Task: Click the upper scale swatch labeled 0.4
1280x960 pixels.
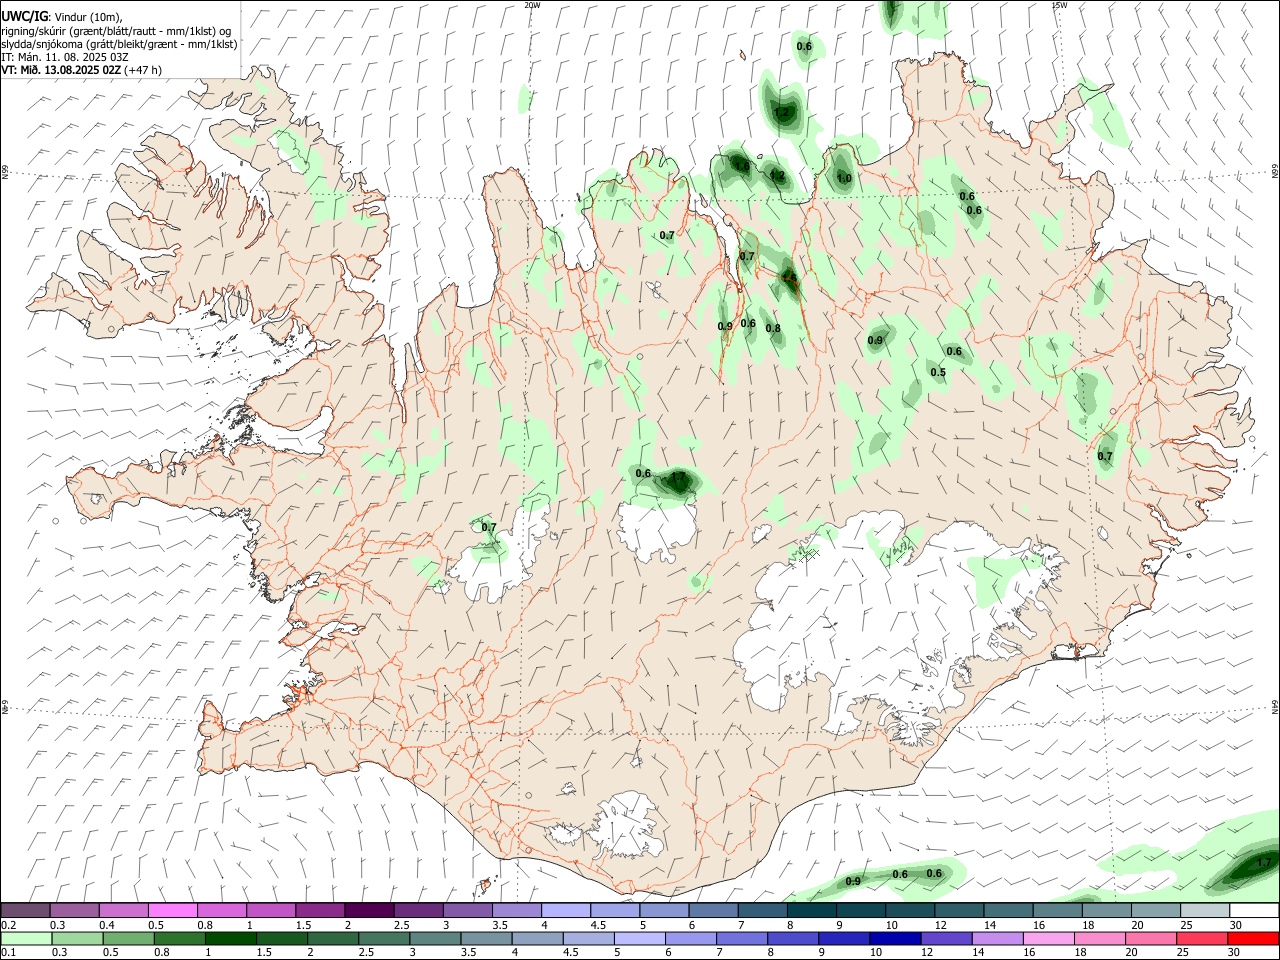Action: click(x=123, y=910)
